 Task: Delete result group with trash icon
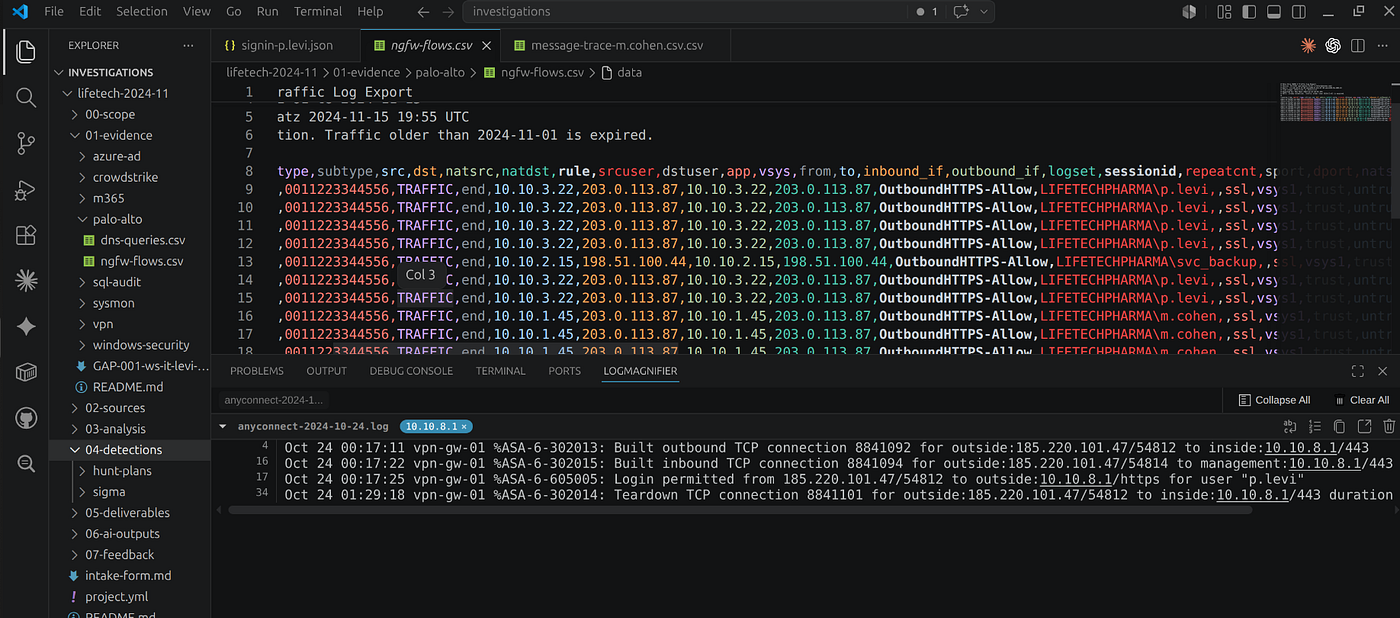pyautogui.click(x=1389, y=426)
